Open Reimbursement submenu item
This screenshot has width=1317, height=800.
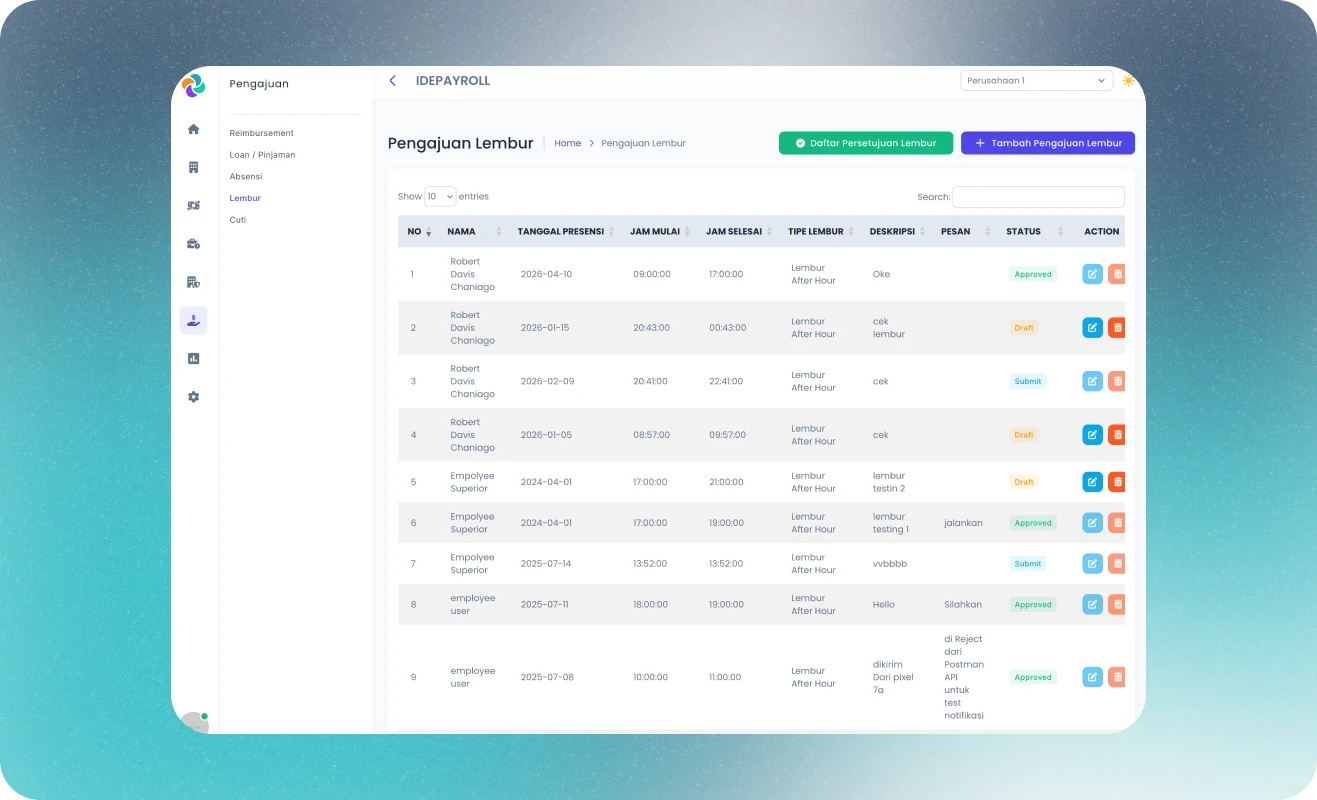(x=262, y=133)
